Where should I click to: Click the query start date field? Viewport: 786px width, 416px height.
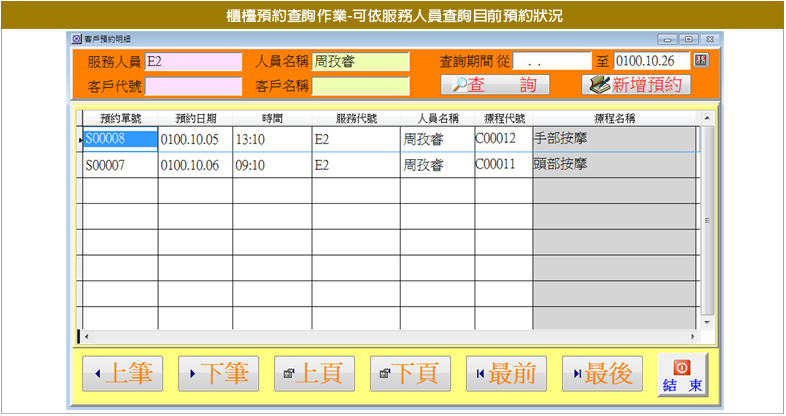click(552, 62)
